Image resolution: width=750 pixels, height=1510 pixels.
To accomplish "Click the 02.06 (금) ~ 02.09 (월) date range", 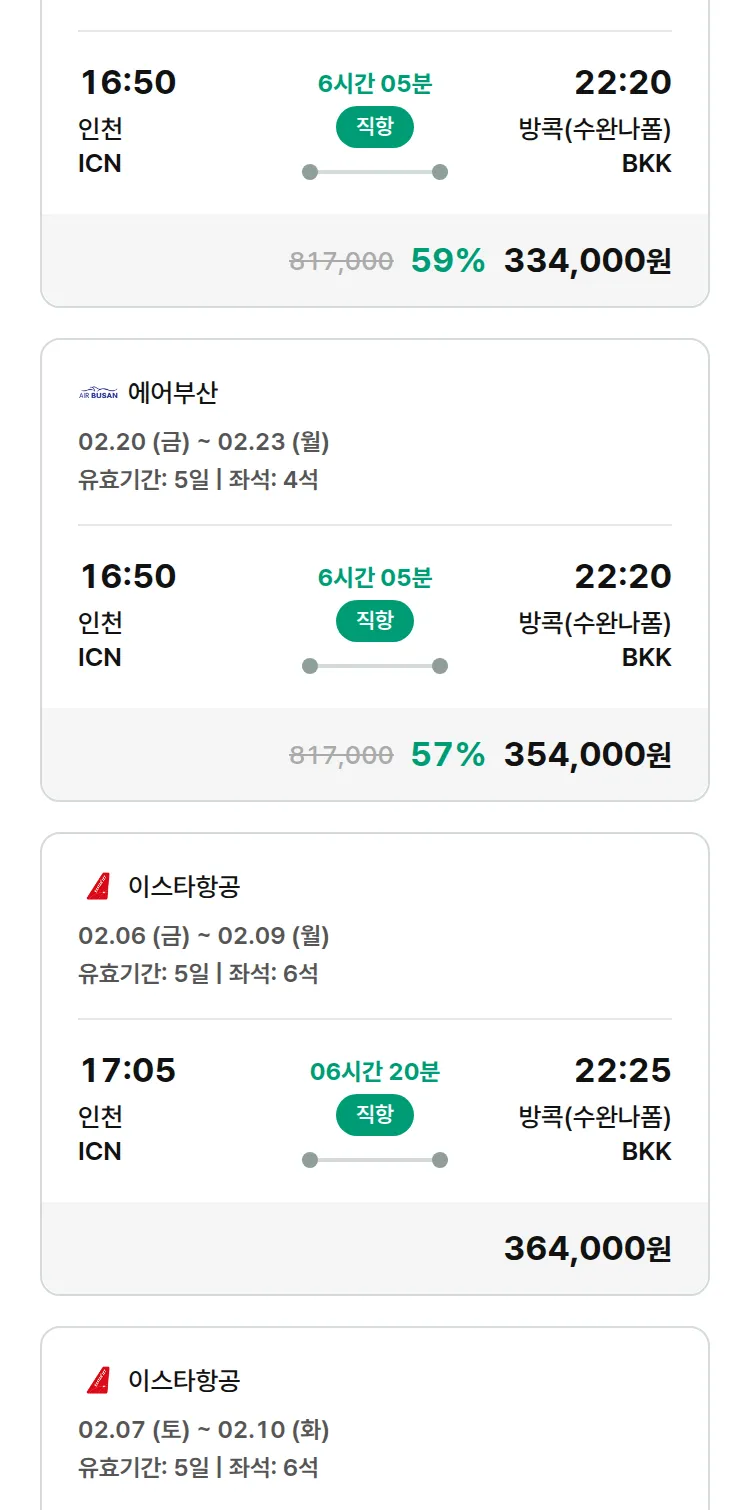I will 204,936.
